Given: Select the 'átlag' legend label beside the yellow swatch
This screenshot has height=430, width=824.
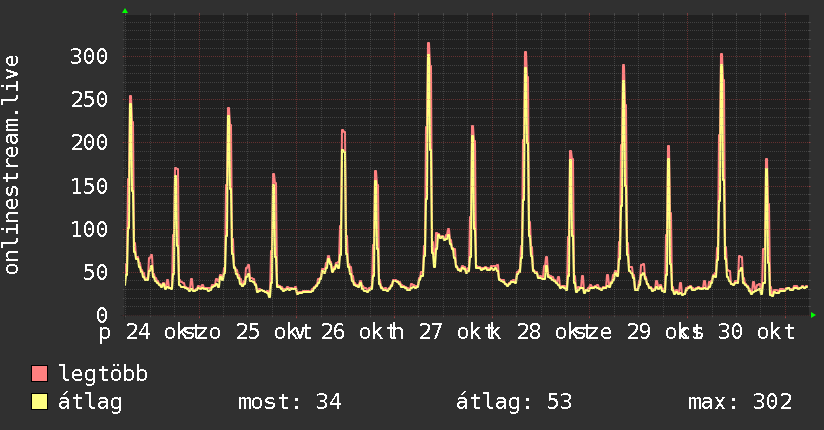Looking at the screenshot, I should coord(90,403).
